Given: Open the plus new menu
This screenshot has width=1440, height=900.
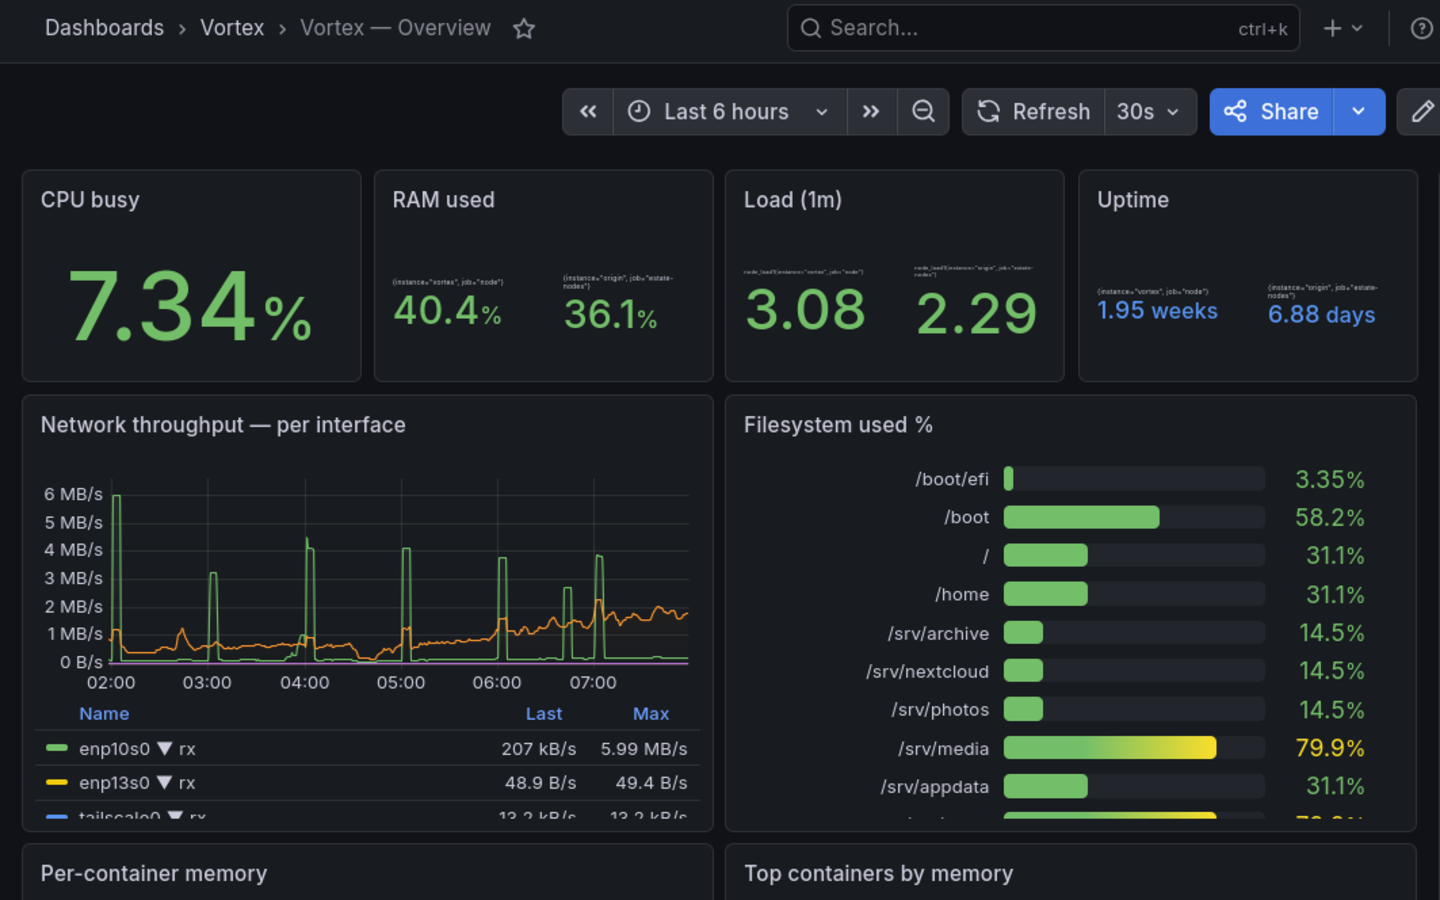Looking at the screenshot, I should coord(1343,29).
